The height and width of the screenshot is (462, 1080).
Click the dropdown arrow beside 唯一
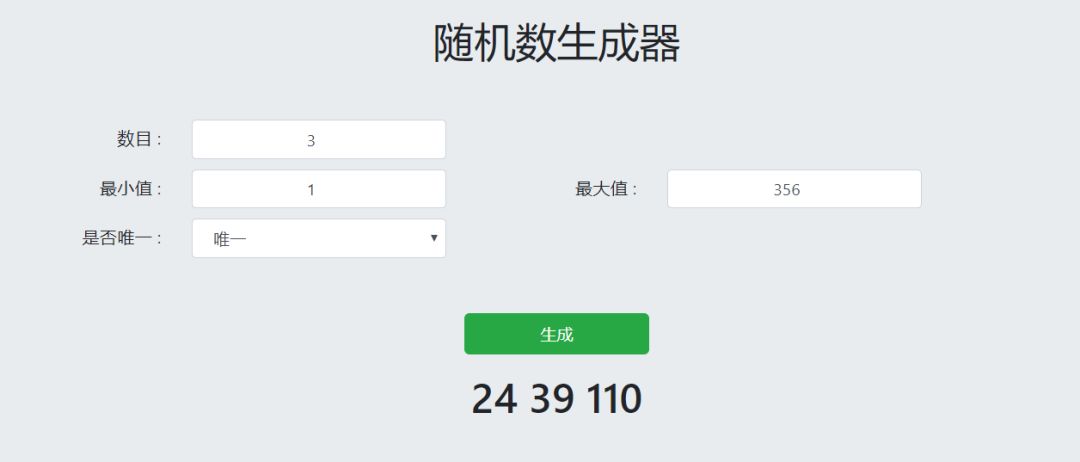[434, 238]
